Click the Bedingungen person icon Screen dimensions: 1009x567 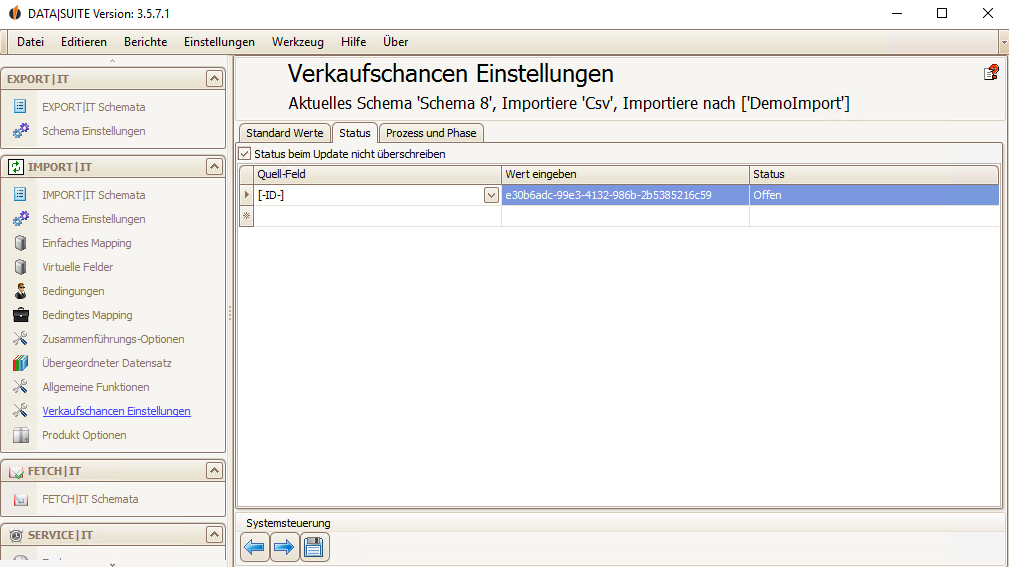(21, 291)
